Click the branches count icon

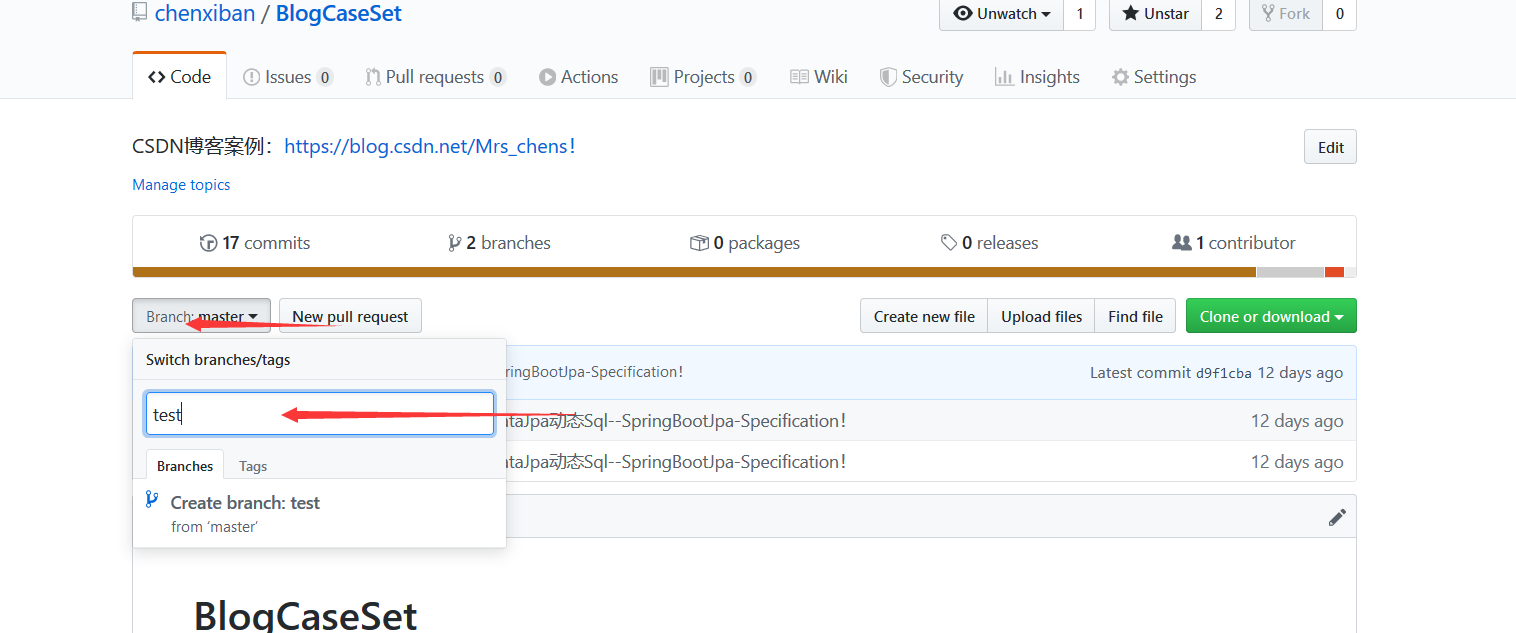pyautogui.click(x=454, y=243)
